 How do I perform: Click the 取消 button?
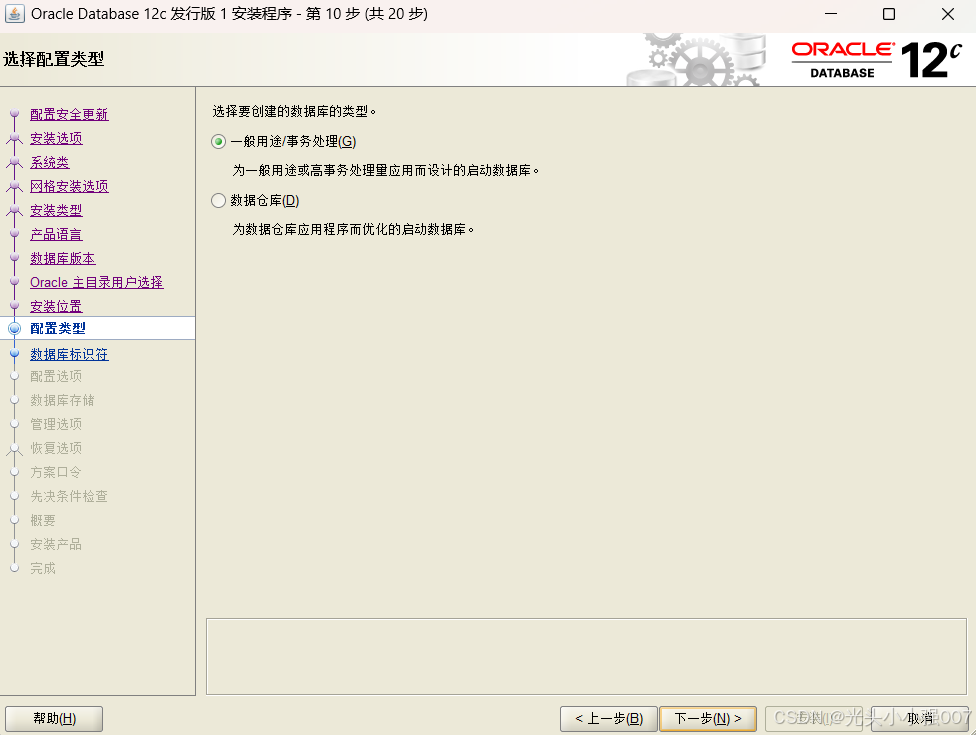(x=918, y=718)
